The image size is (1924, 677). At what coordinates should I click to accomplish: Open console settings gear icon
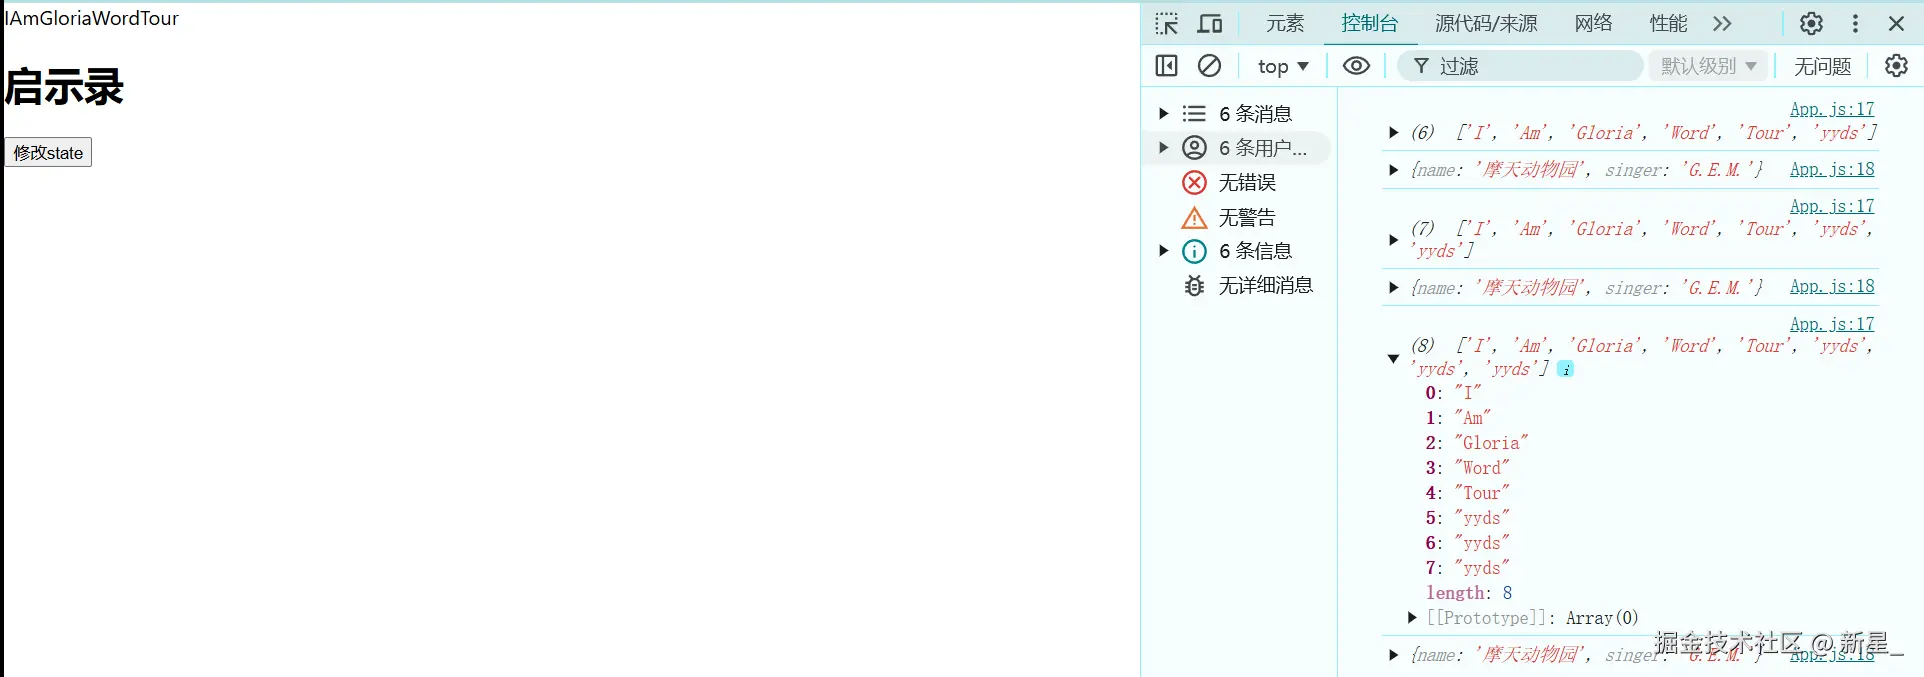coord(1896,66)
